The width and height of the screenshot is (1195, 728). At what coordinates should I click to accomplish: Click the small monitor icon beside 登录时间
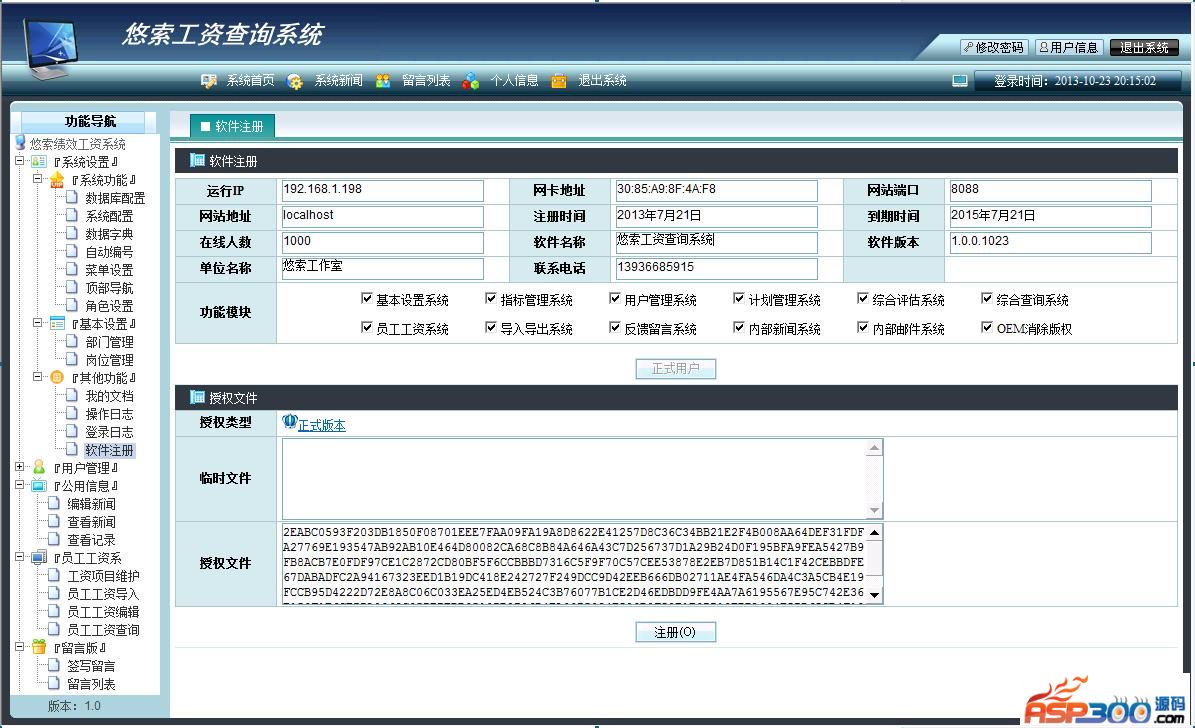tap(960, 81)
